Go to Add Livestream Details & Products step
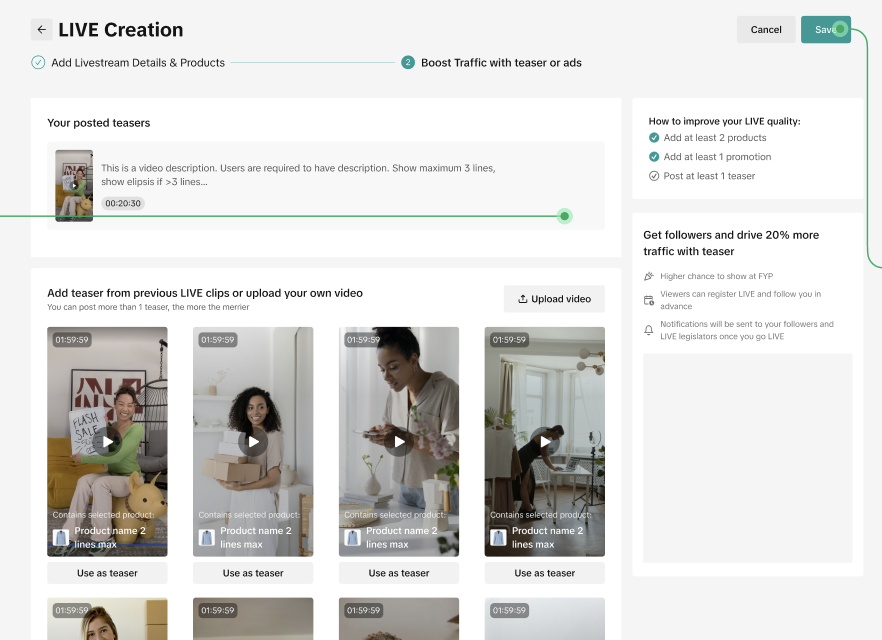This screenshot has height=640, width=882. pos(137,62)
